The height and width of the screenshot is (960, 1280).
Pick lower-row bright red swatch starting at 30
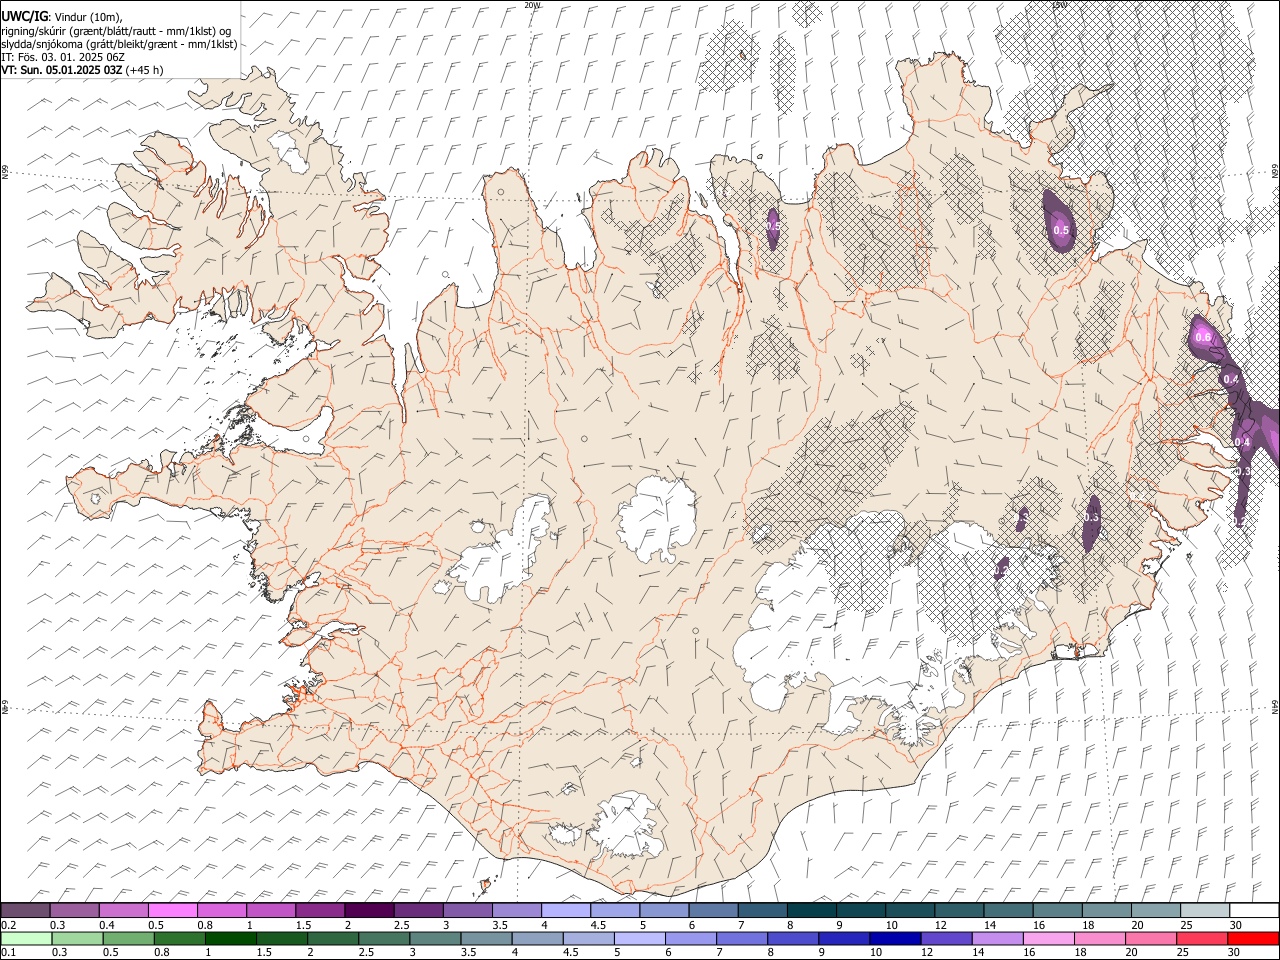coord(1253,938)
